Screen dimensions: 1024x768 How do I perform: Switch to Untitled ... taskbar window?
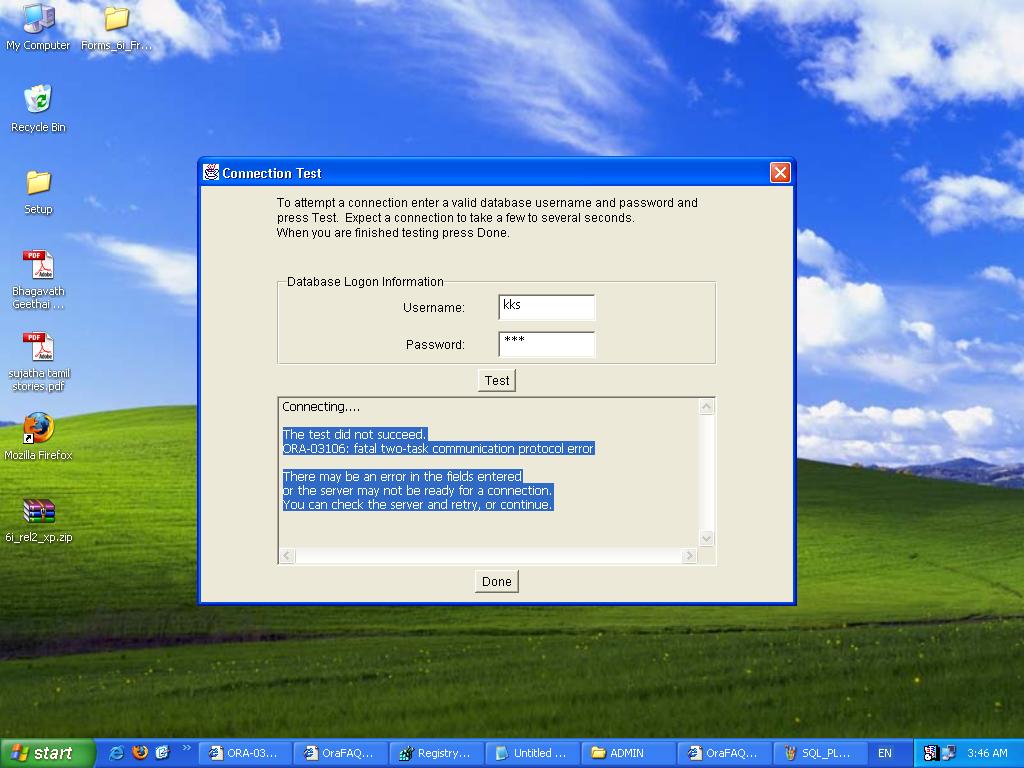(532, 753)
